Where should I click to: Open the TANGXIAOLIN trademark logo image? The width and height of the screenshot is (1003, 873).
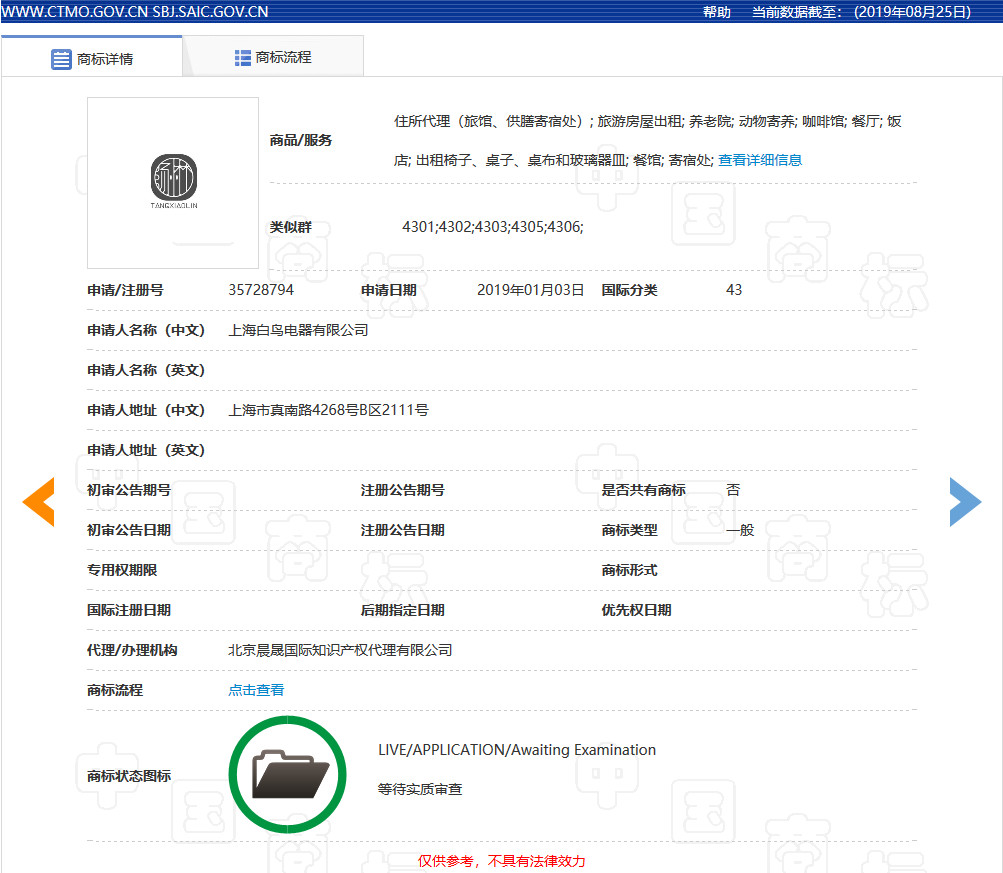tap(172, 183)
